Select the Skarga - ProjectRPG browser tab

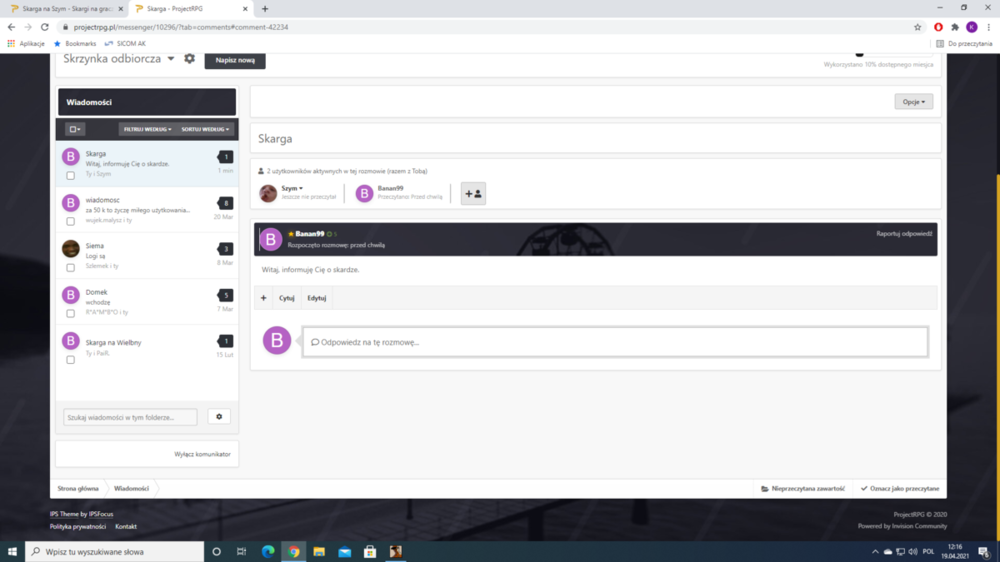pyautogui.click(x=190, y=9)
